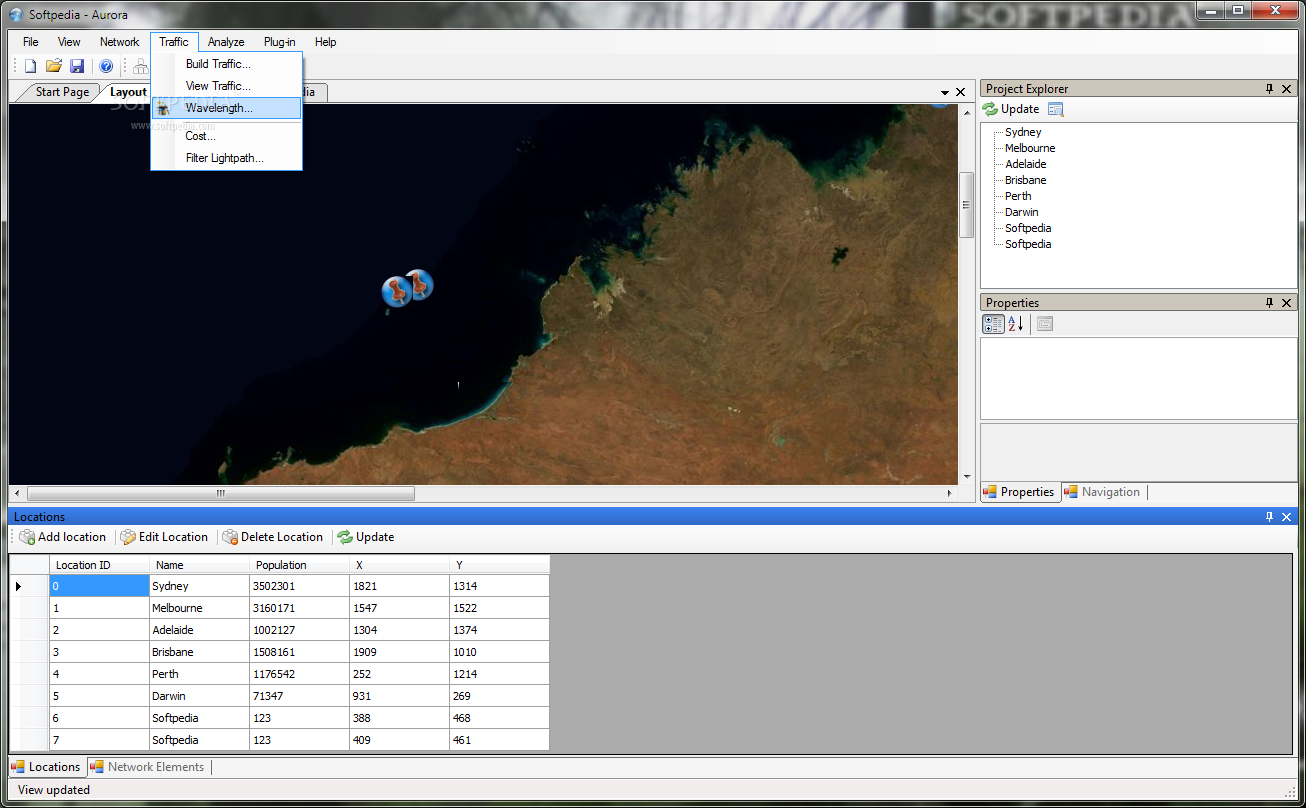Open the View menu
This screenshot has width=1306, height=808.
pyautogui.click(x=69, y=42)
